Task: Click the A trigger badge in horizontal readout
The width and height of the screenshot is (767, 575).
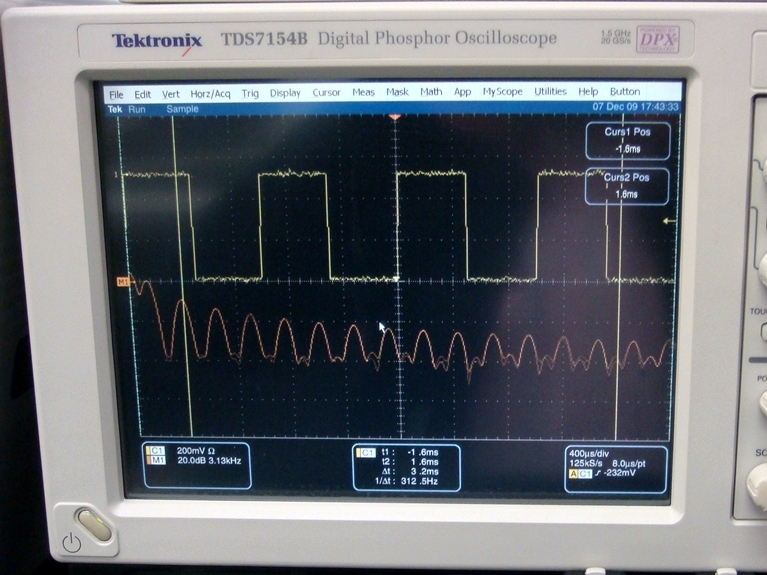Action: (573, 474)
